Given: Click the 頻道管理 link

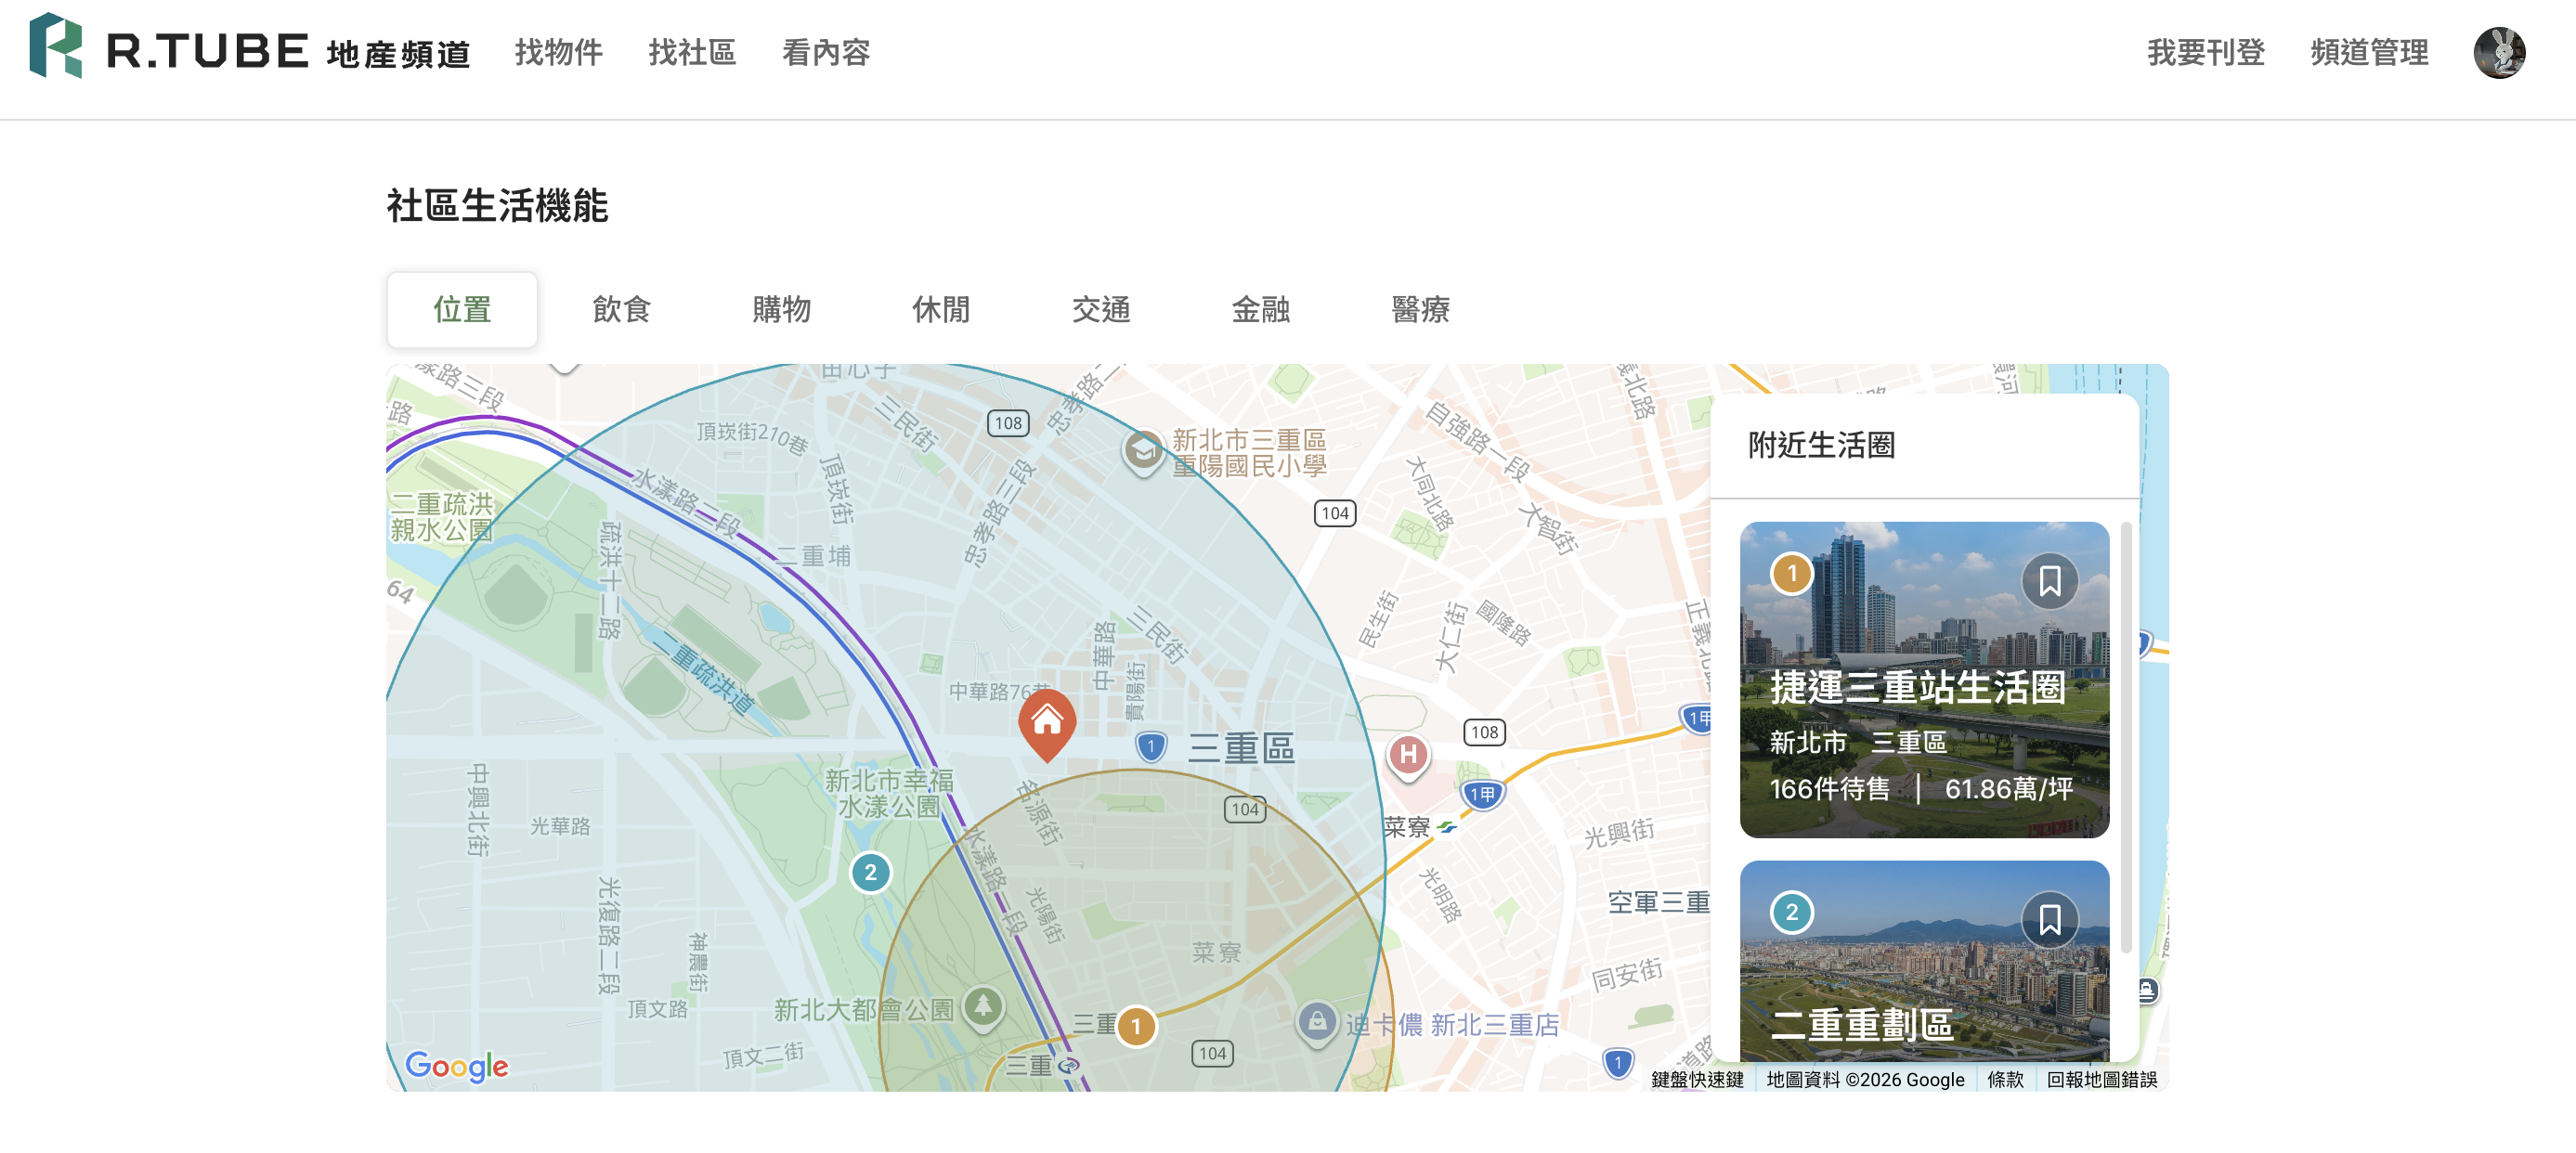Looking at the screenshot, I should pyautogui.click(x=2369, y=52).
